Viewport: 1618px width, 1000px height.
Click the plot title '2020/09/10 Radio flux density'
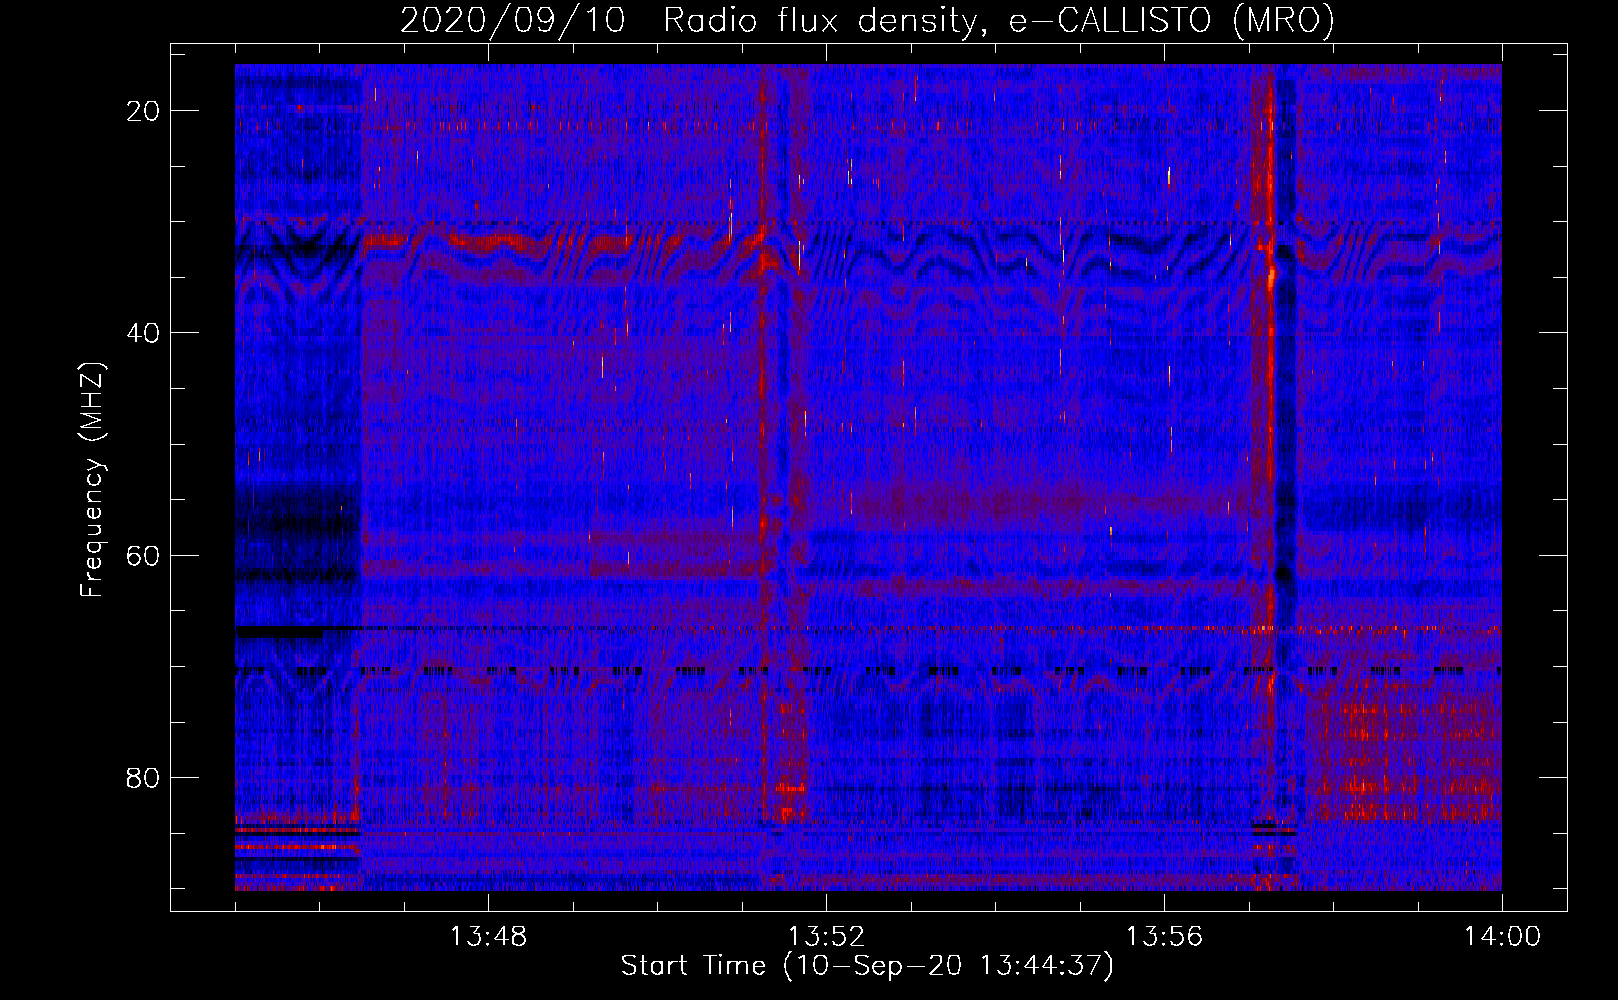[868, 20]
